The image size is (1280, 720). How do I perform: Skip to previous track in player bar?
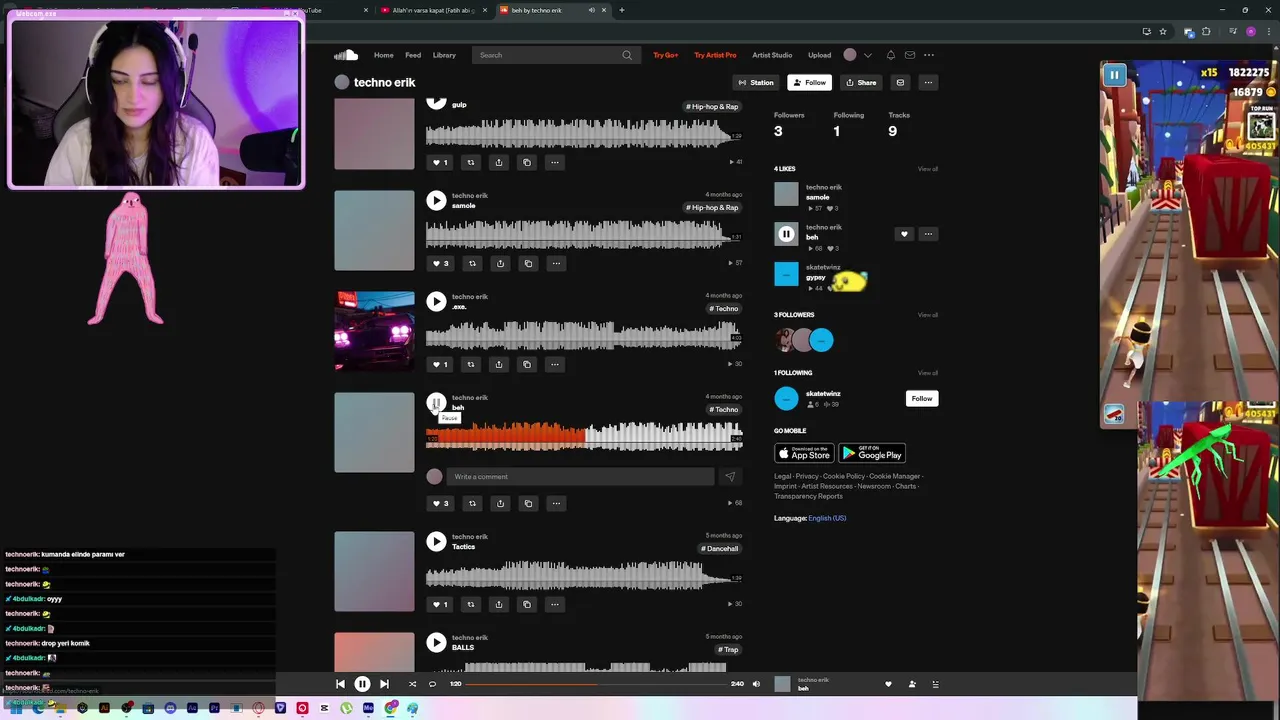(x=340, y=684)
